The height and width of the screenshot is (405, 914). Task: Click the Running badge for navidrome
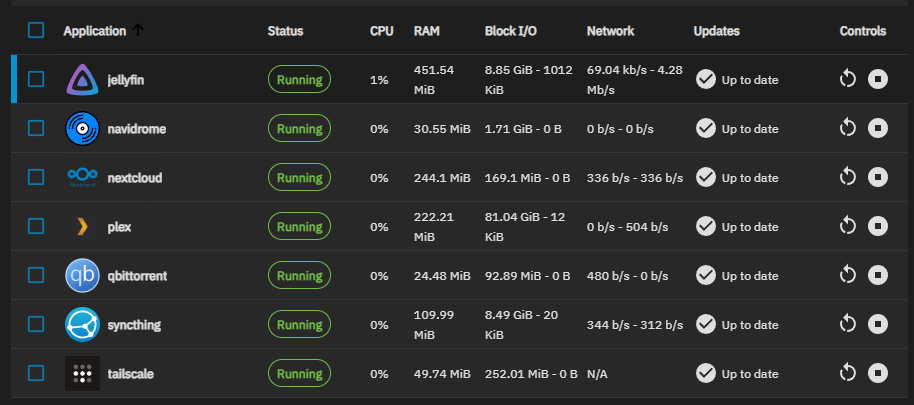click(x=299, y=129)
